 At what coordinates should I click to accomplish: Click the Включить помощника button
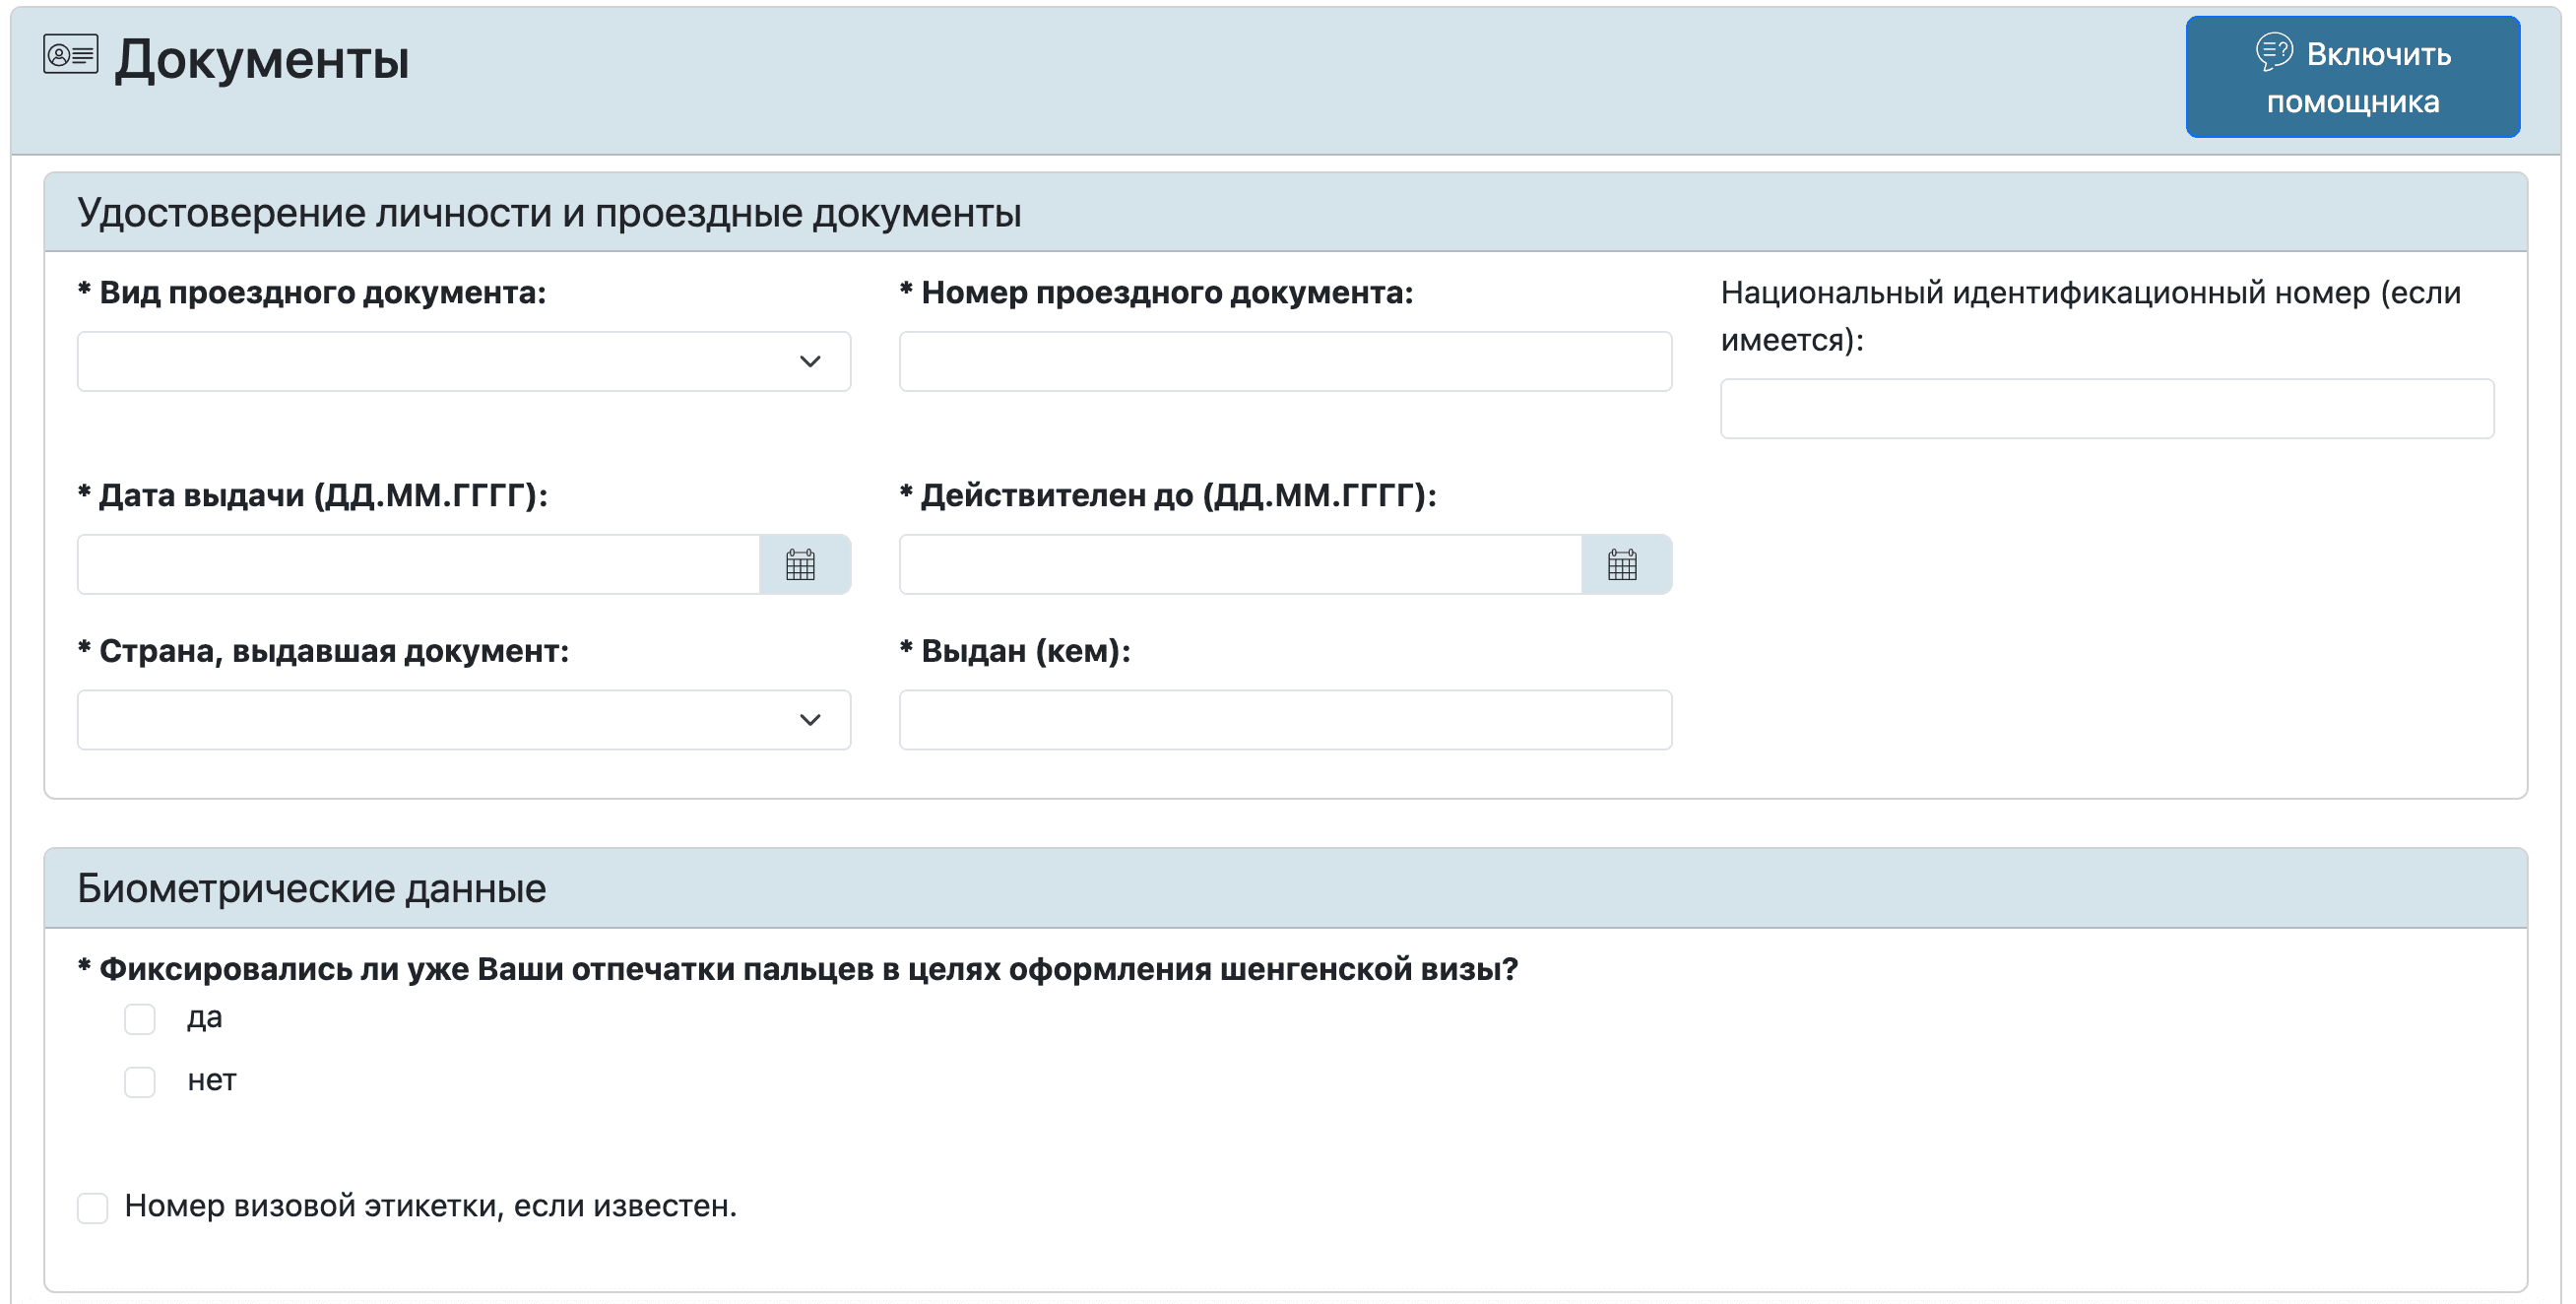coord(2352,77)
